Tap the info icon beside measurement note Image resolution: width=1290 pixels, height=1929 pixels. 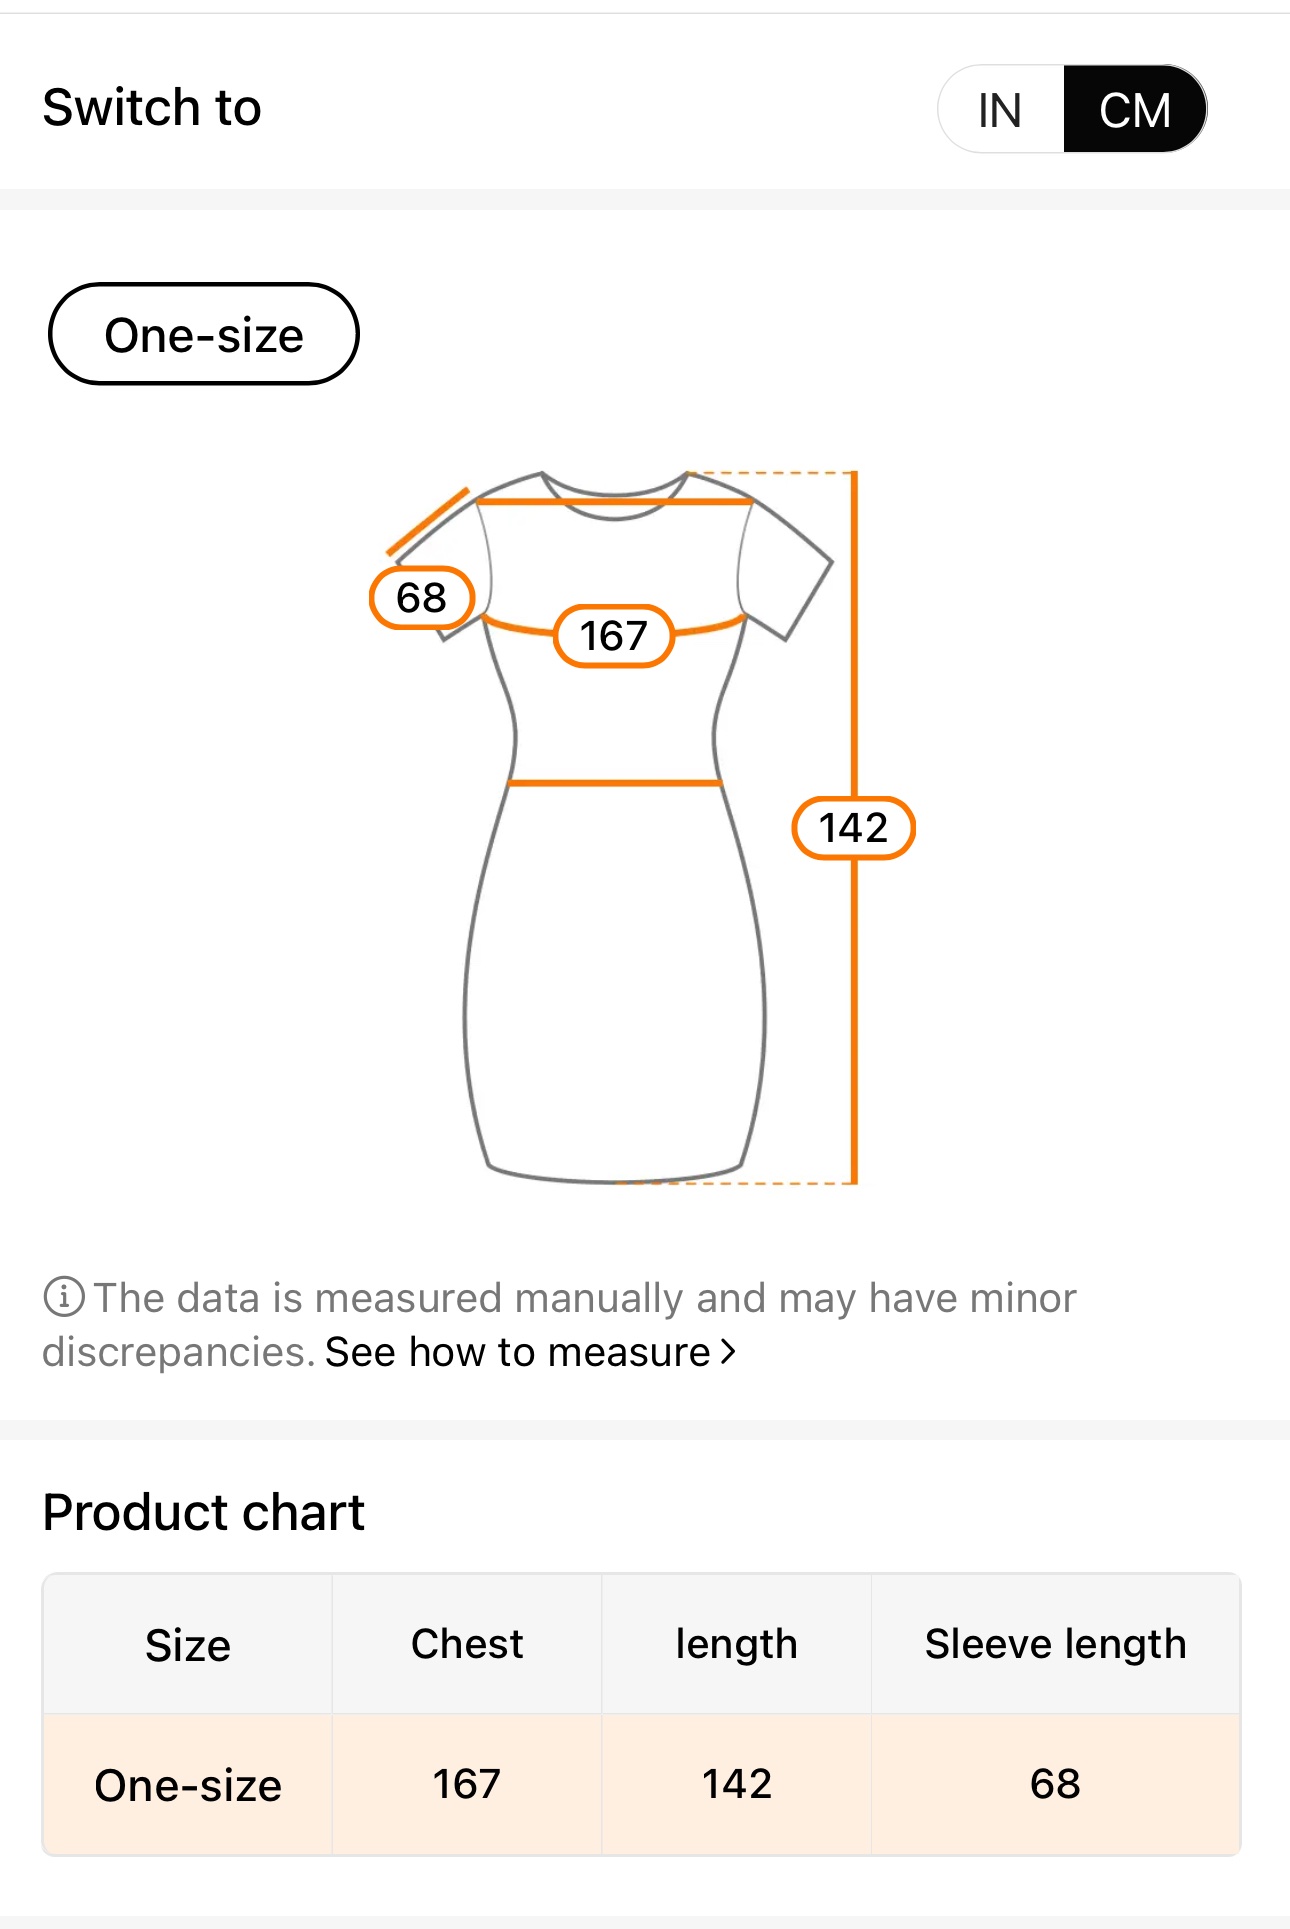(x=64, y=1297)
